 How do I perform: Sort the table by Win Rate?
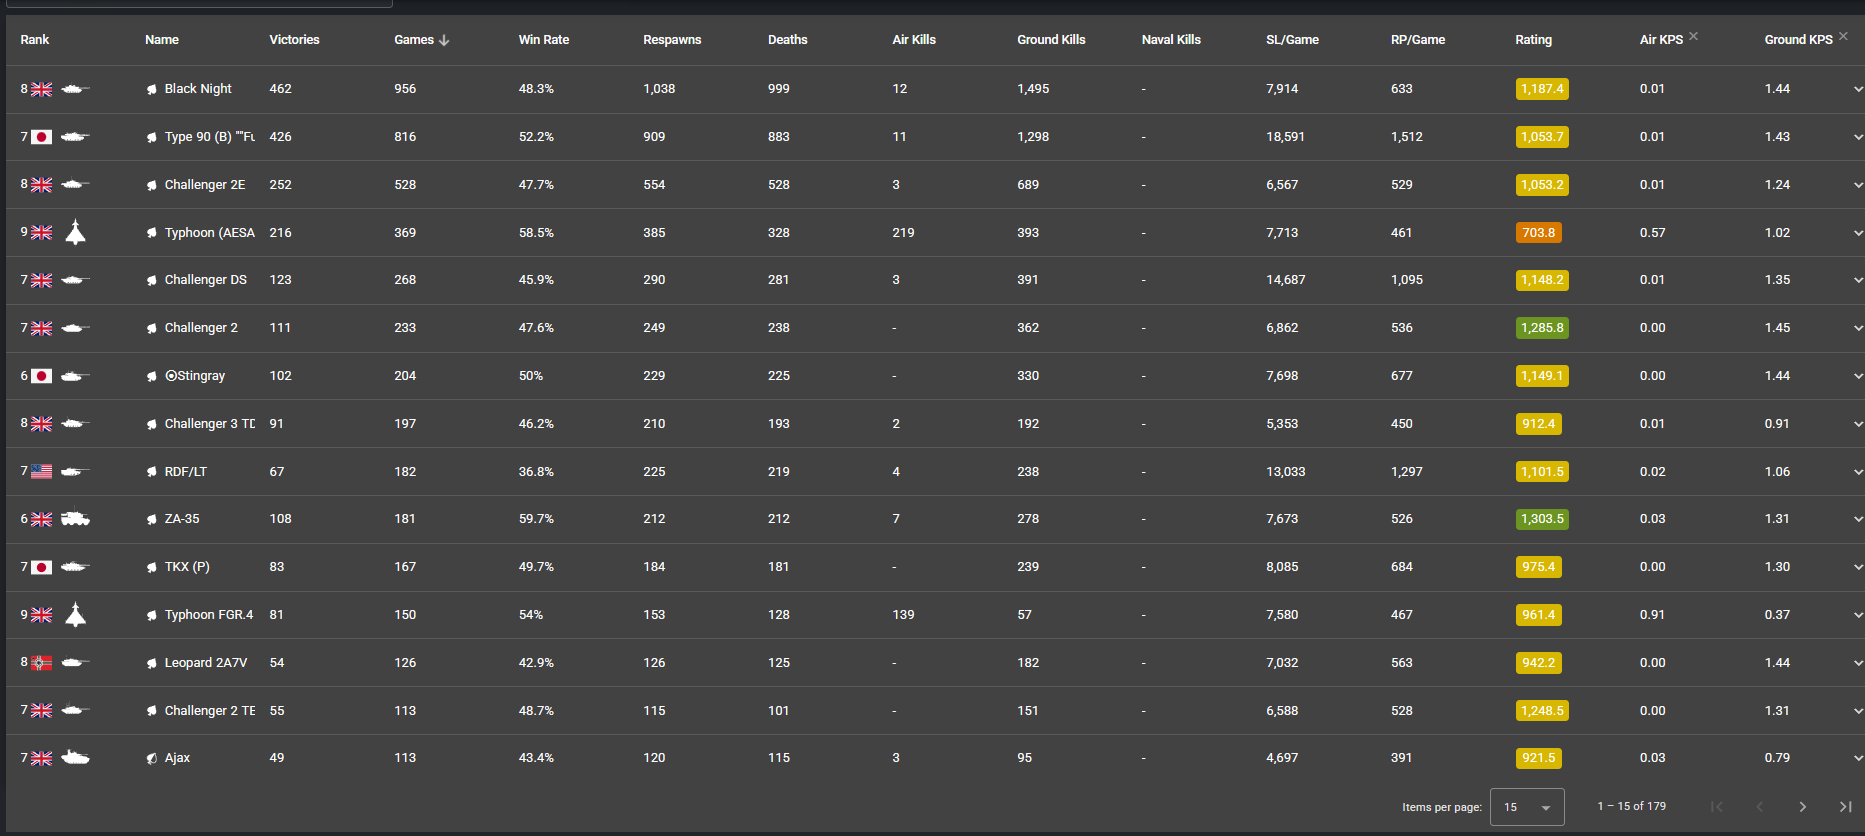point(543,40)
